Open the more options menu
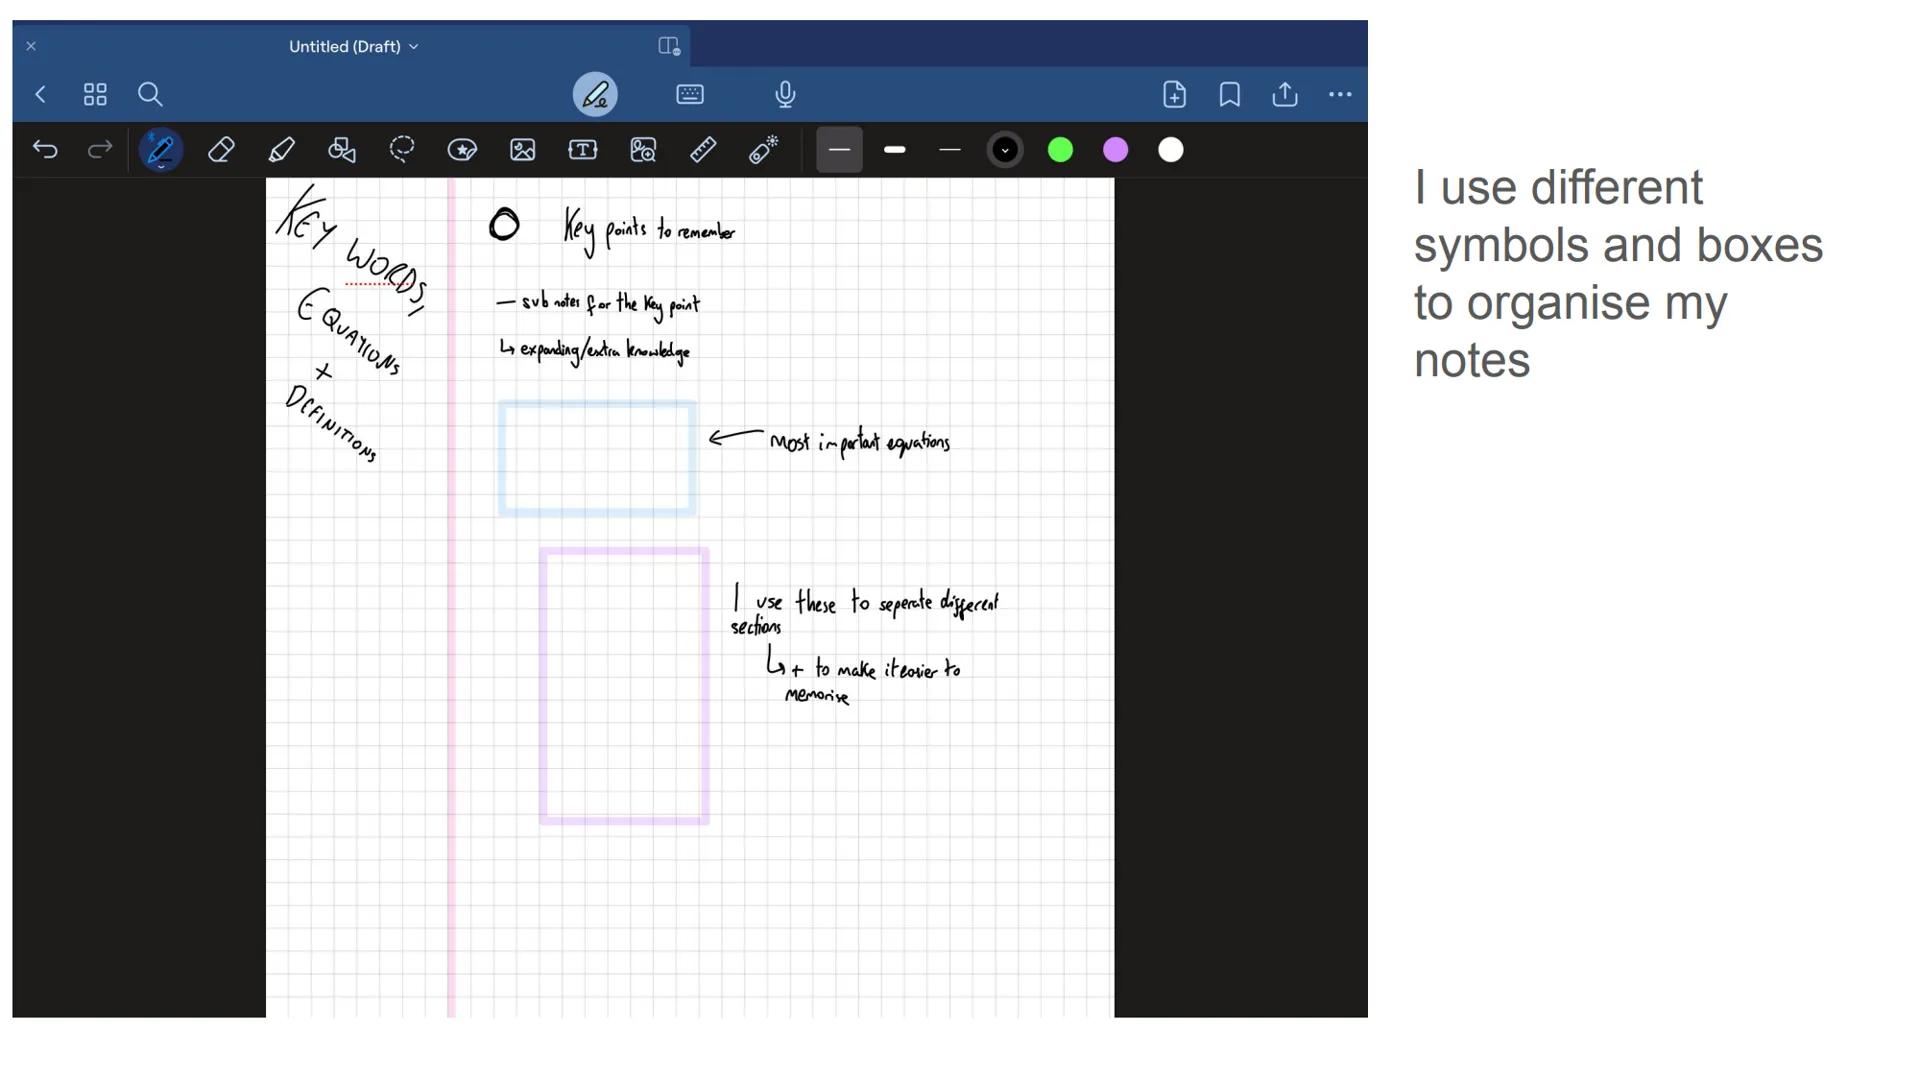The height and width of the screenshot is (1080, 1920). (1340, 94)
